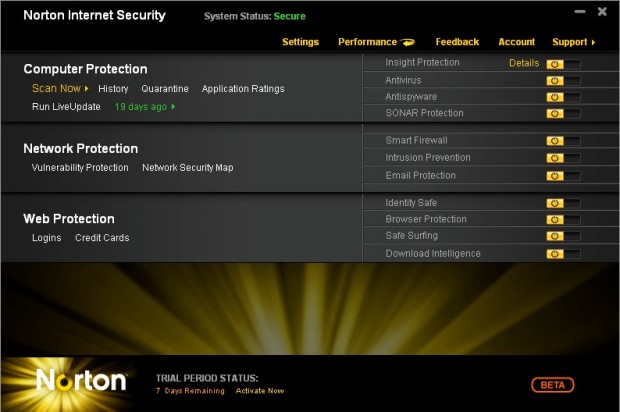Image resolution: width=620 pixels, height=412 pixels.
Task: Turn off the Antivirus switch
Action: (x=563, y=81)
